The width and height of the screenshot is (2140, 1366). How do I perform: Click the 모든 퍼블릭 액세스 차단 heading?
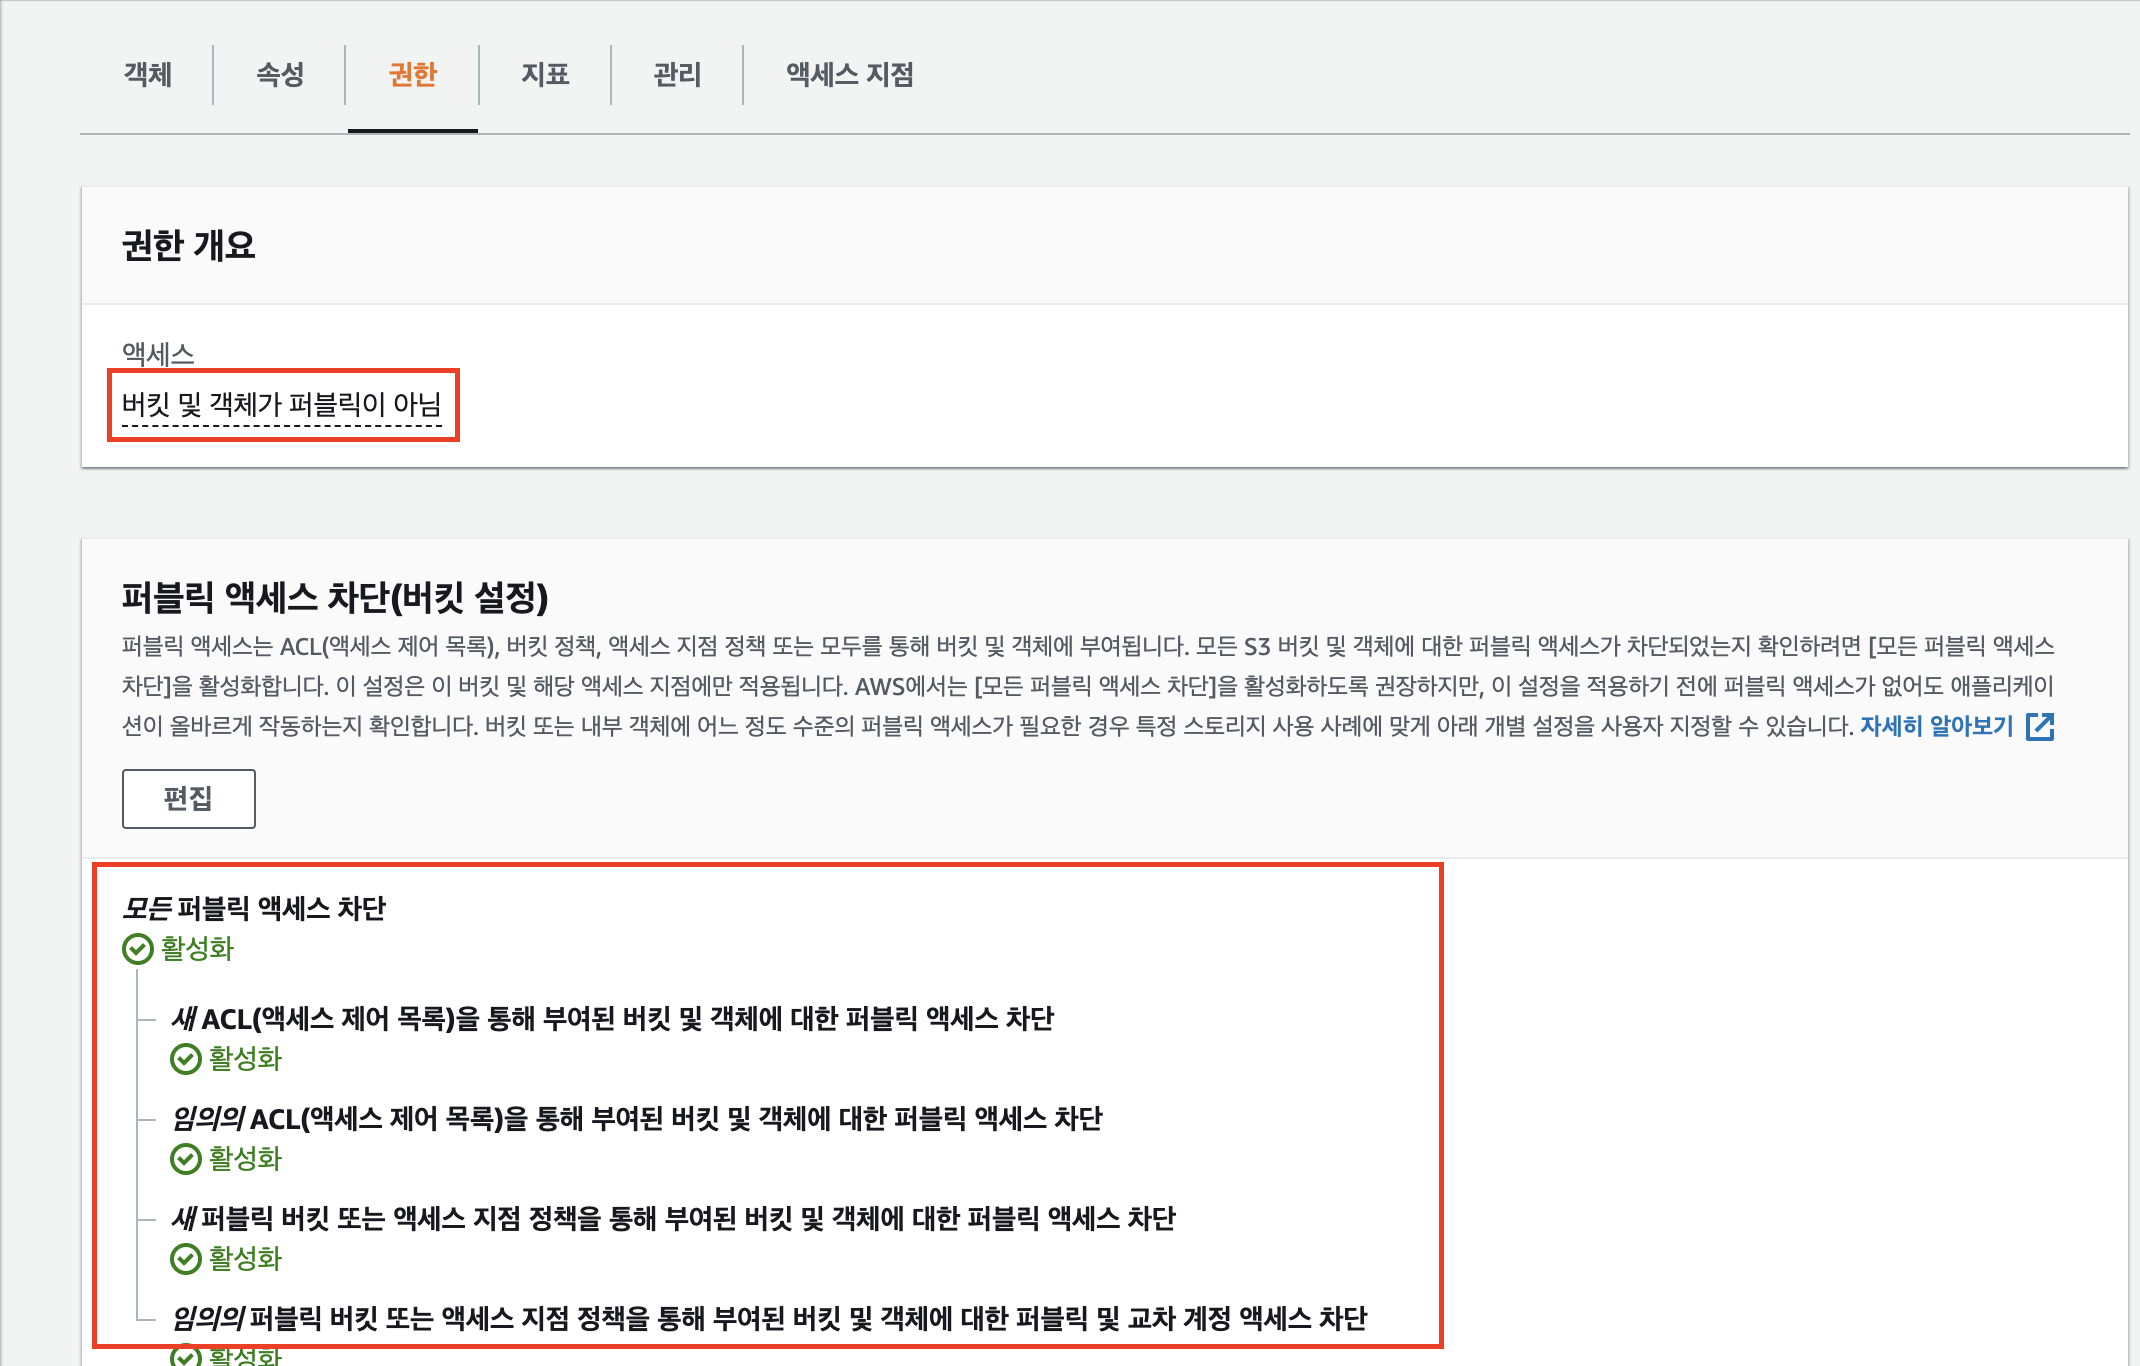coord(254,908)
